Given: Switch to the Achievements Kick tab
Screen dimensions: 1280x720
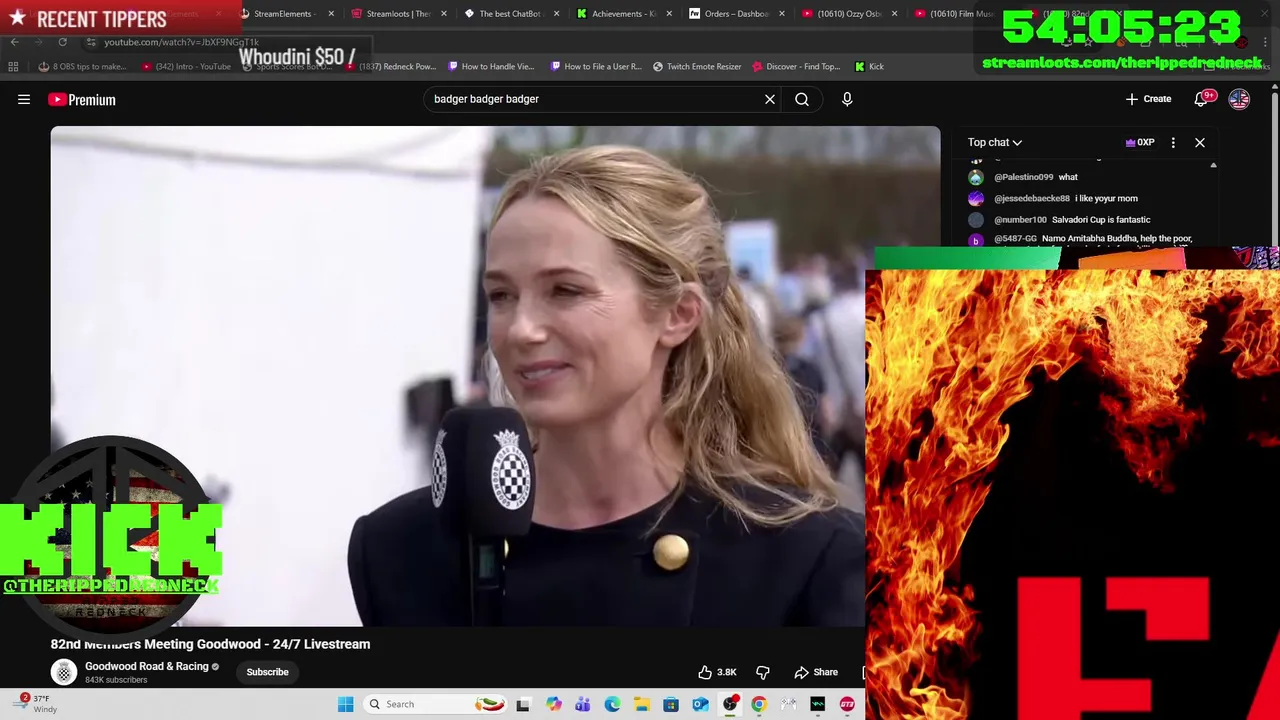Looking at the screenshot, I should coord(623,14).
